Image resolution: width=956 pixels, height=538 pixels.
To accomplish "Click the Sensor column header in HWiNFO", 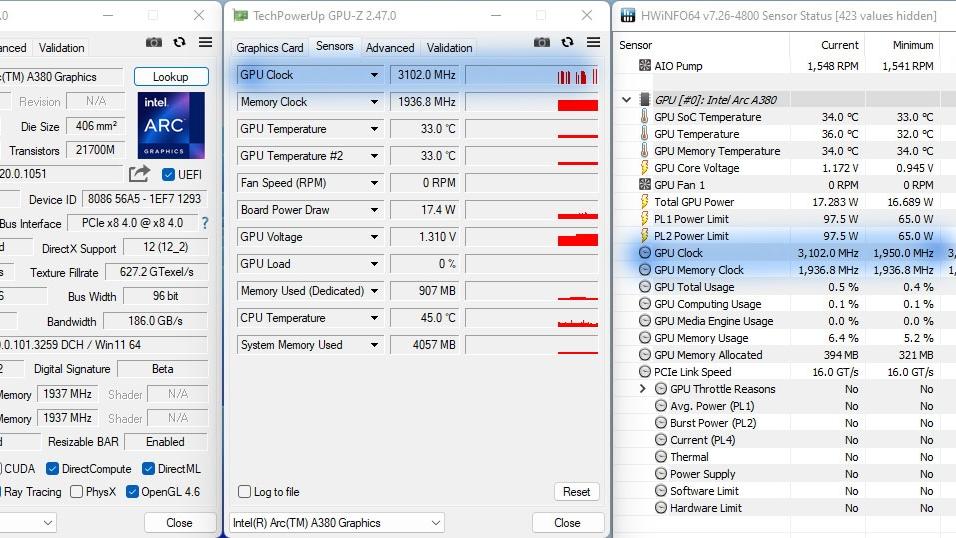I will tap(701, 45).
